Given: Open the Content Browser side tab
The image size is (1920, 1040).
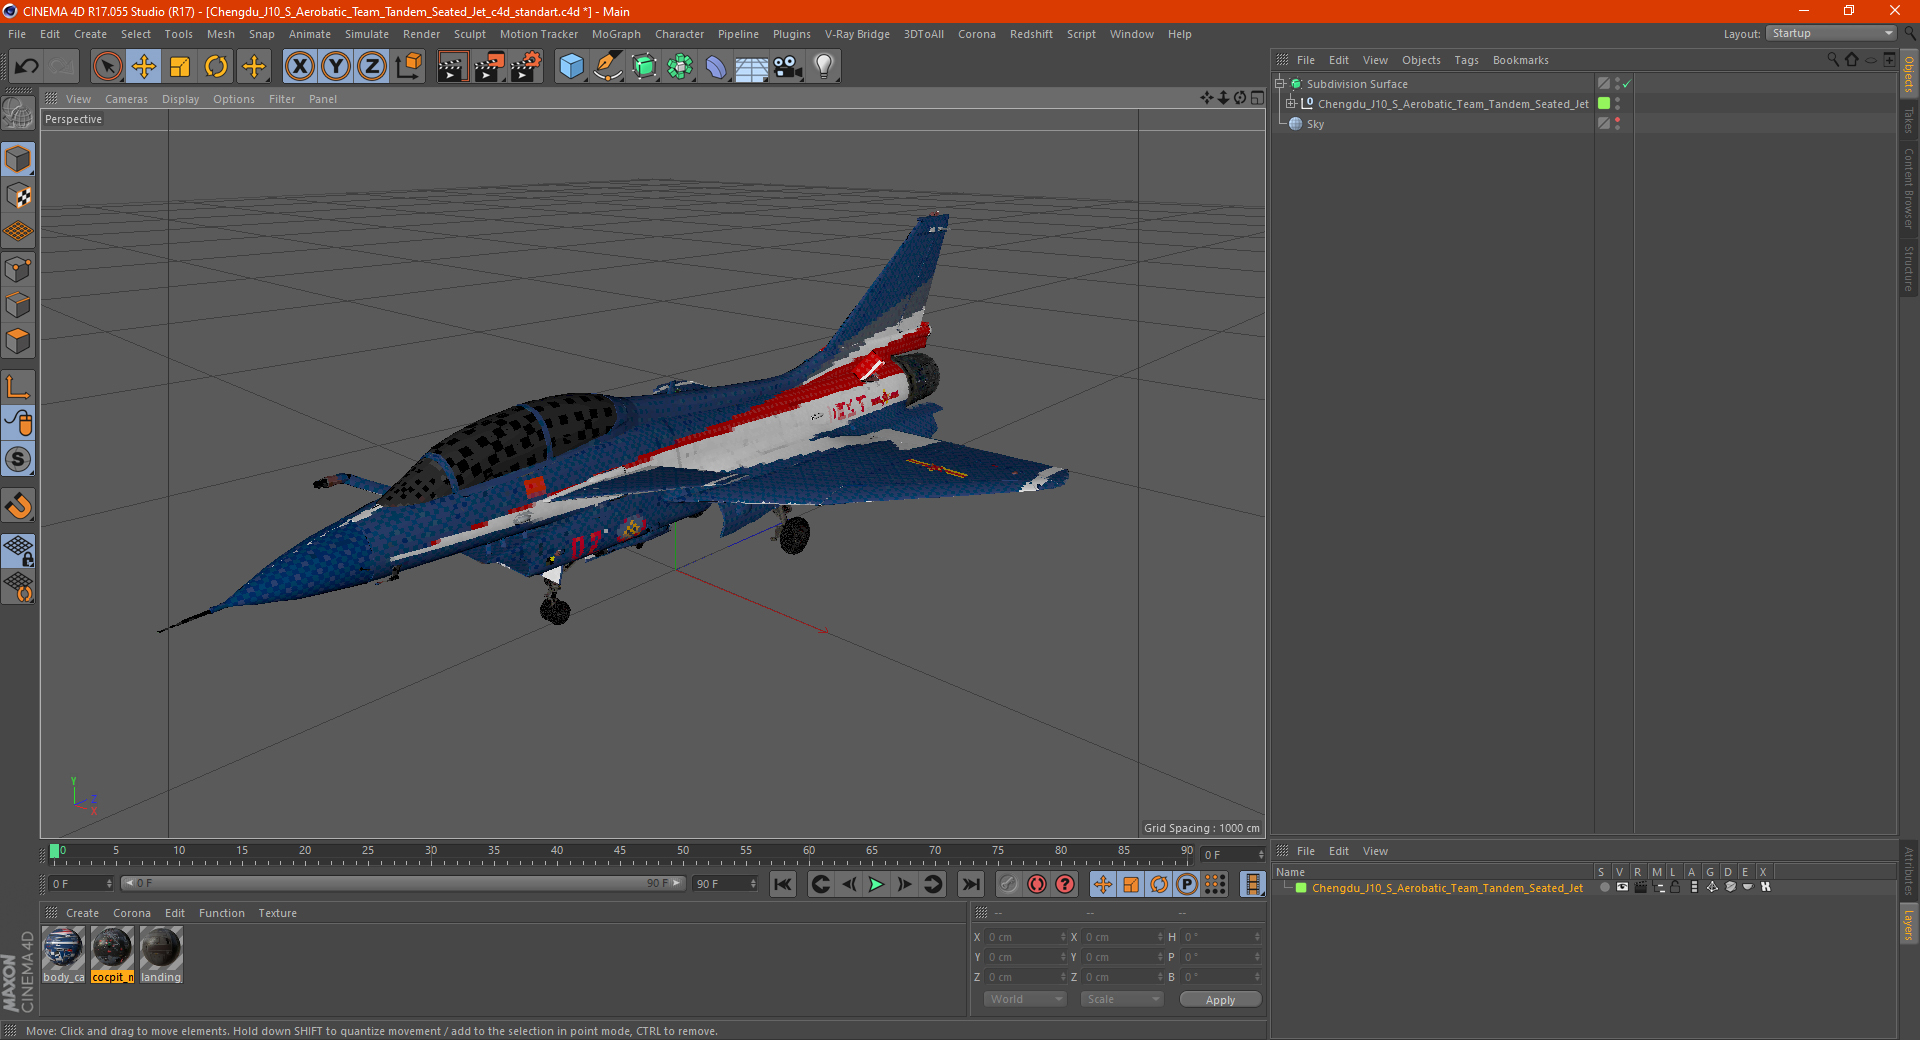Looking at the screenshot, I should (x=1908, y=188).
